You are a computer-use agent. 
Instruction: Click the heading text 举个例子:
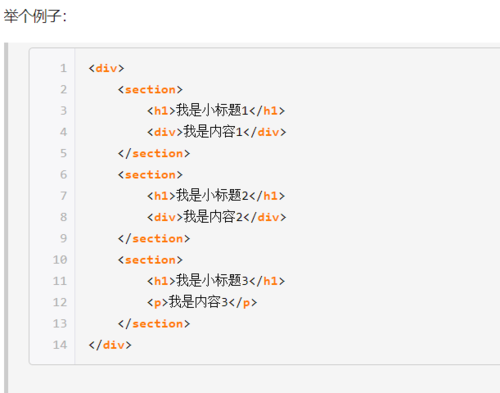(x=35, y=16)
